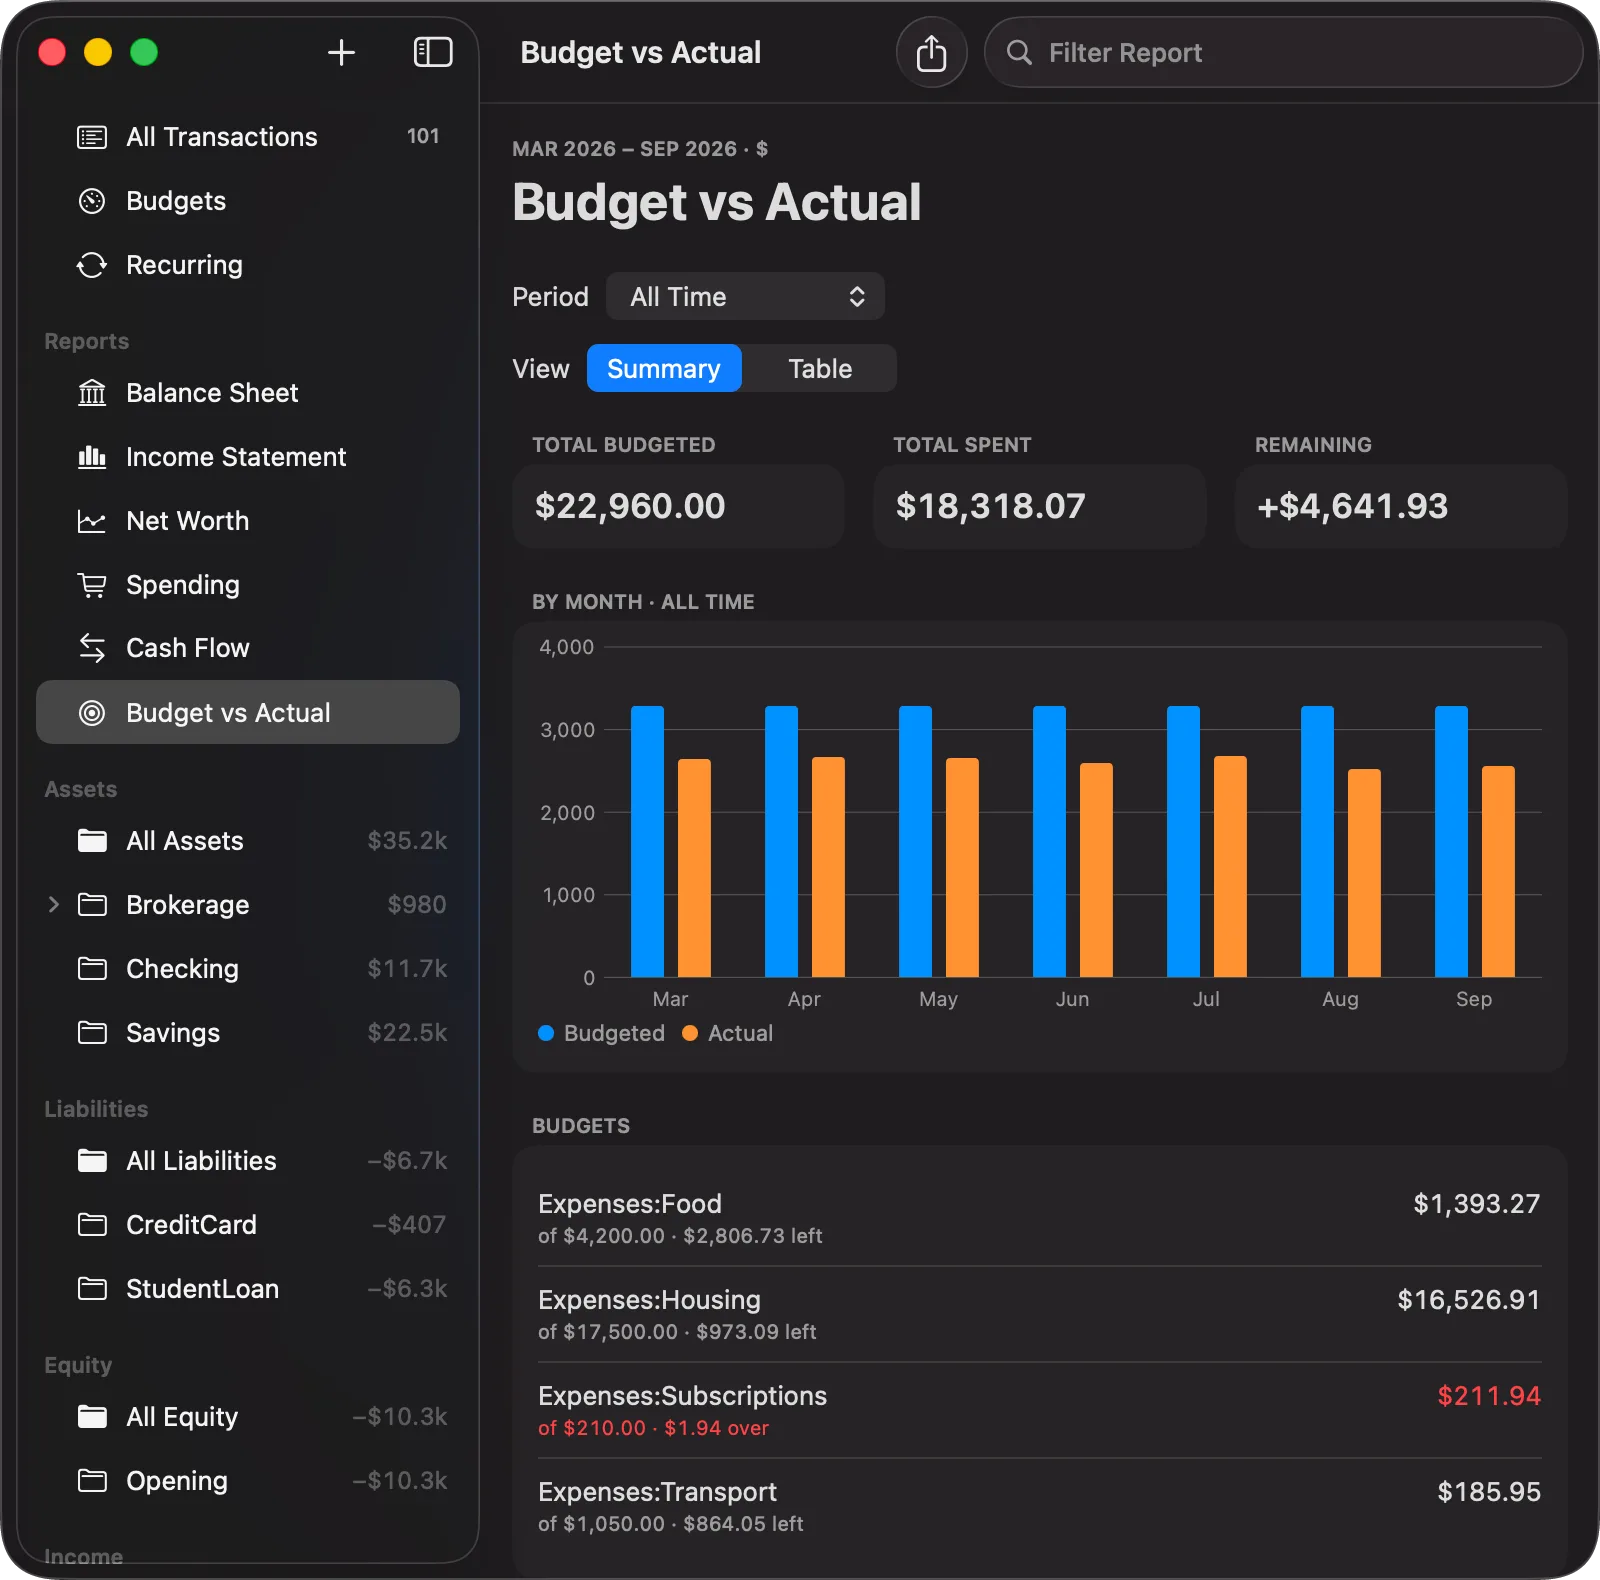
Task: Expand the Brokerage account chevron
Action: pos(54,905)
